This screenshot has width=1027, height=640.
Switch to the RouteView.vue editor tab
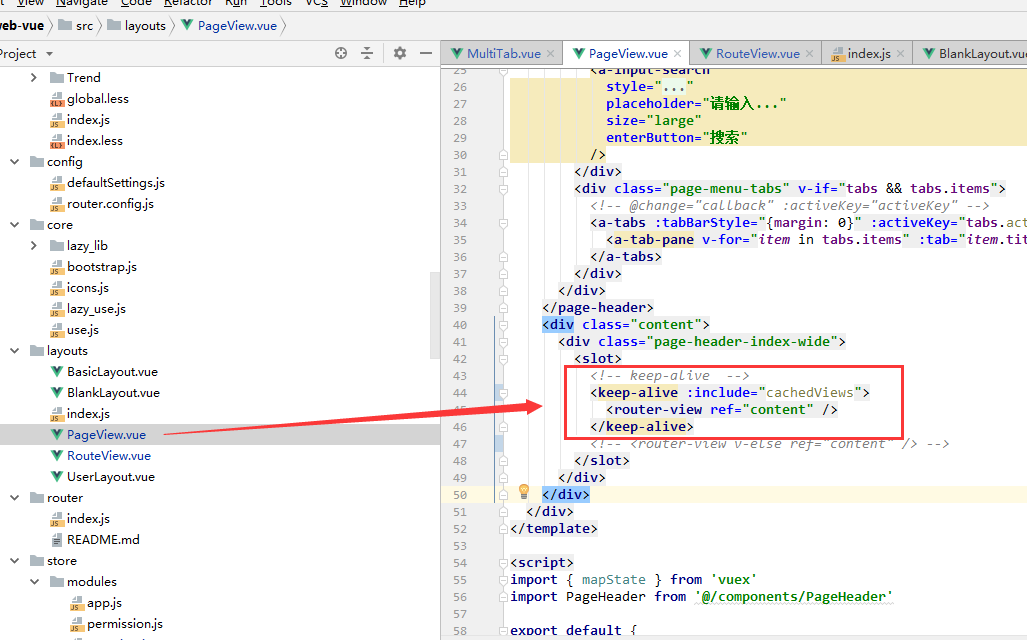(755, 52)
